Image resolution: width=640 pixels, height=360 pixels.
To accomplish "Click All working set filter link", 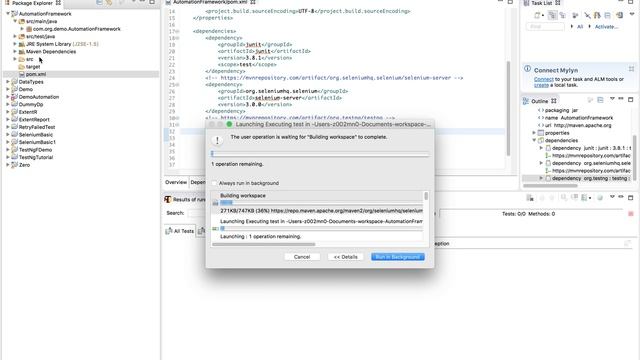I will [580, 27].
